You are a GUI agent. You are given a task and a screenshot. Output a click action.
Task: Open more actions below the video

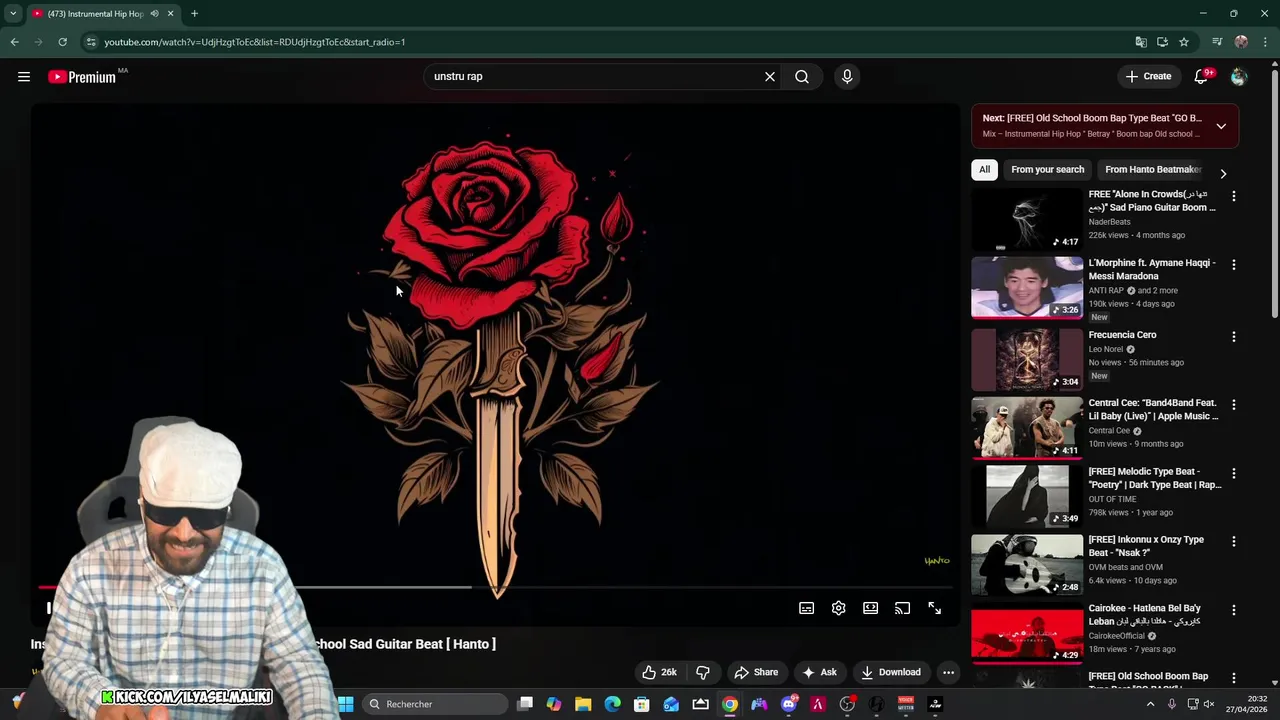coord(949,672)
